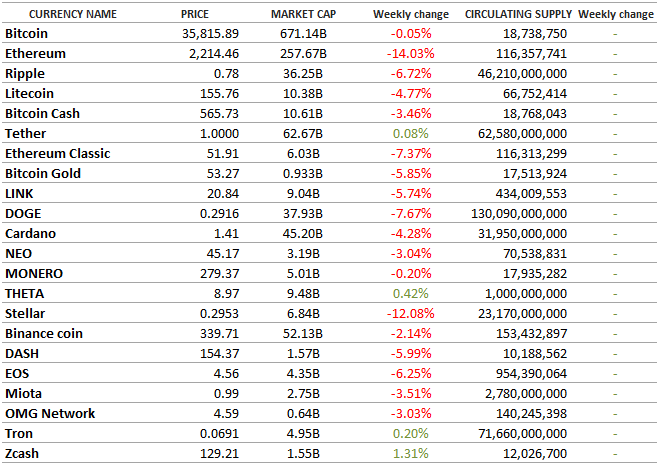Select the Bitcoin Cash name cell
This screenshot has height=464, width=661.
click(x=42, y=113)
